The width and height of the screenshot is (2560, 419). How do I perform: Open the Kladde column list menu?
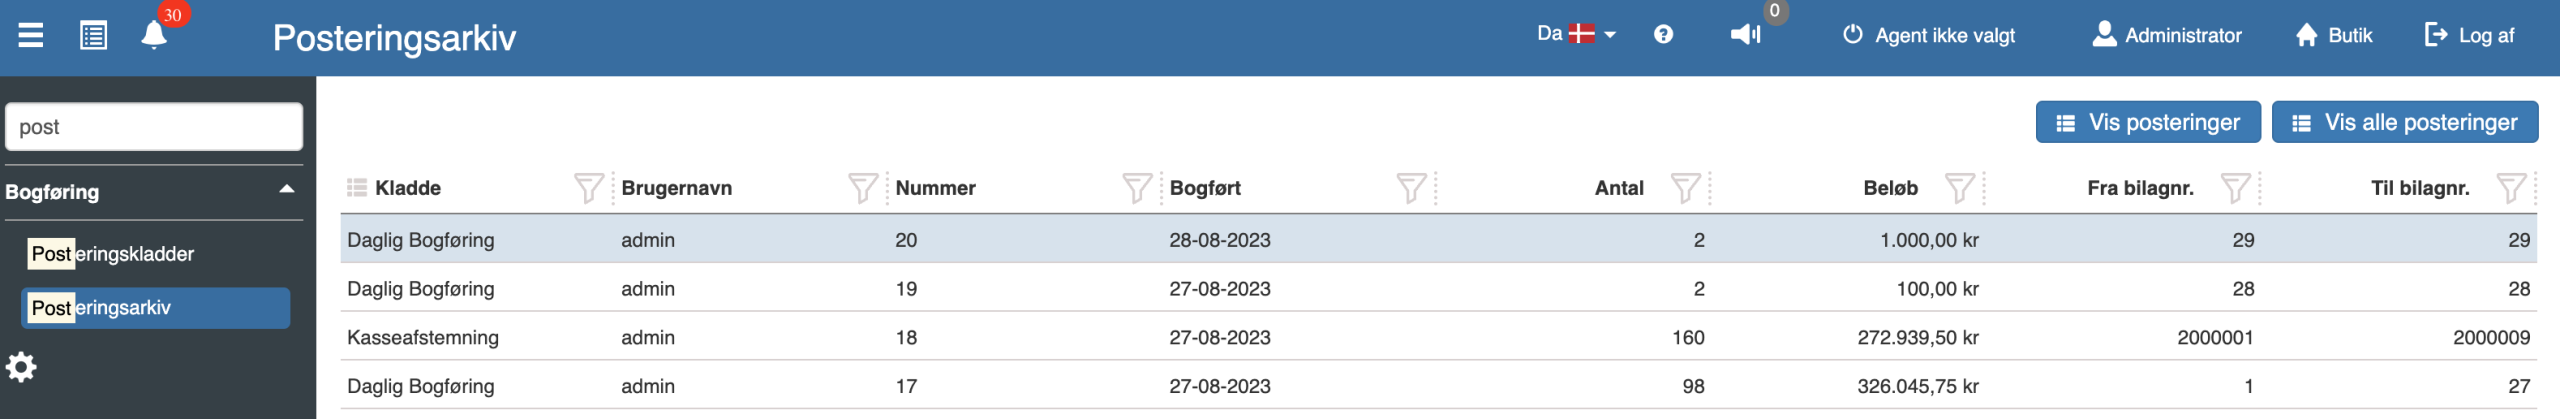point(357,188)
